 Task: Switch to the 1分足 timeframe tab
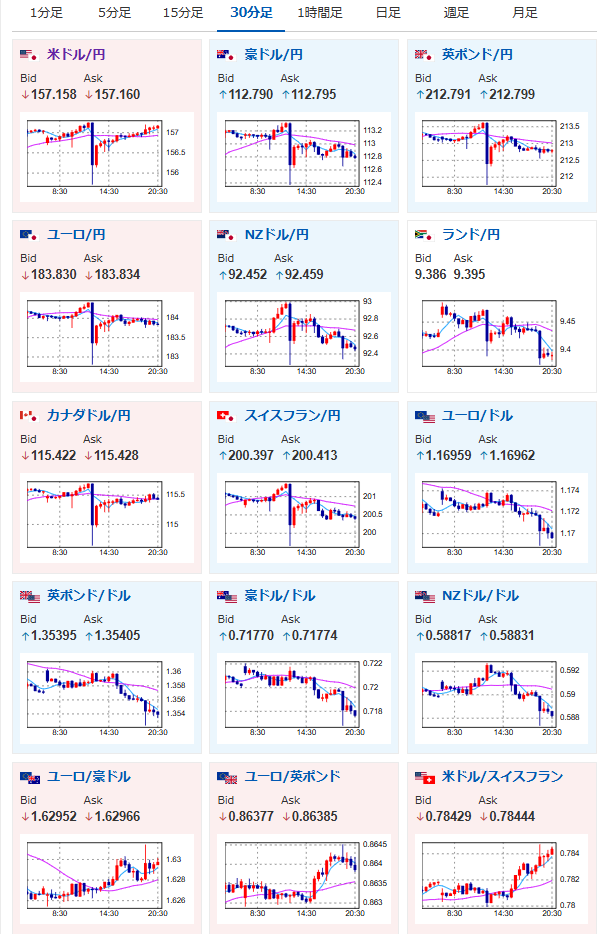[46, 13]
